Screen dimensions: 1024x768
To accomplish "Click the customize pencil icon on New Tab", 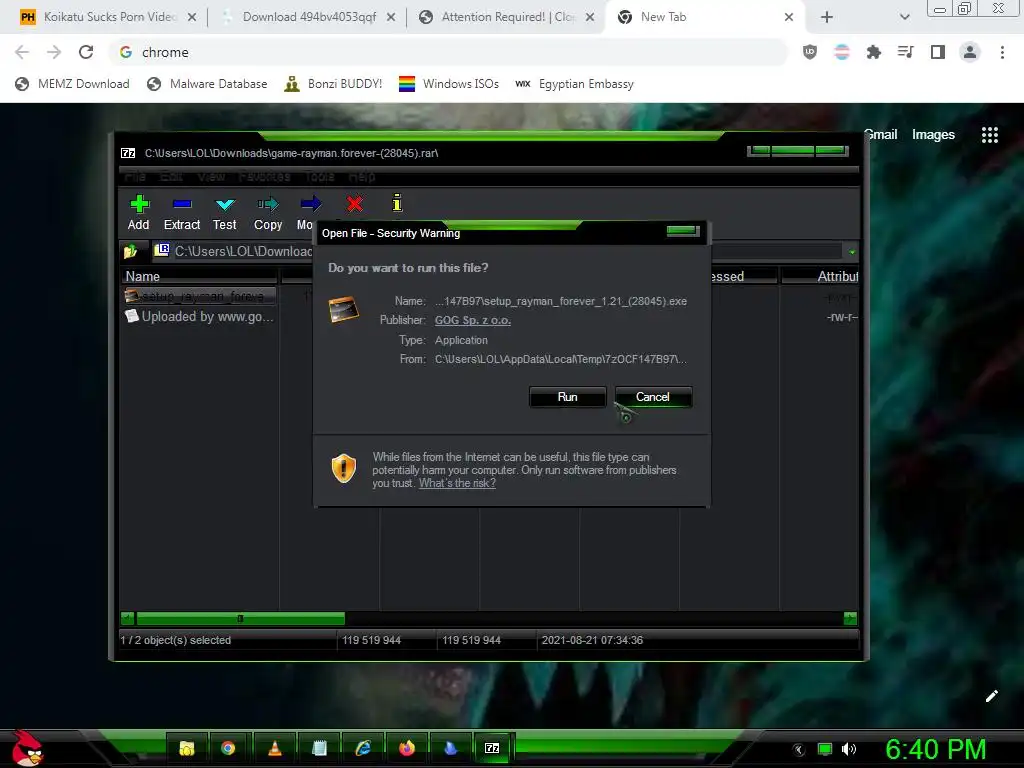I will pyautogui.click(x=991, y=696).
